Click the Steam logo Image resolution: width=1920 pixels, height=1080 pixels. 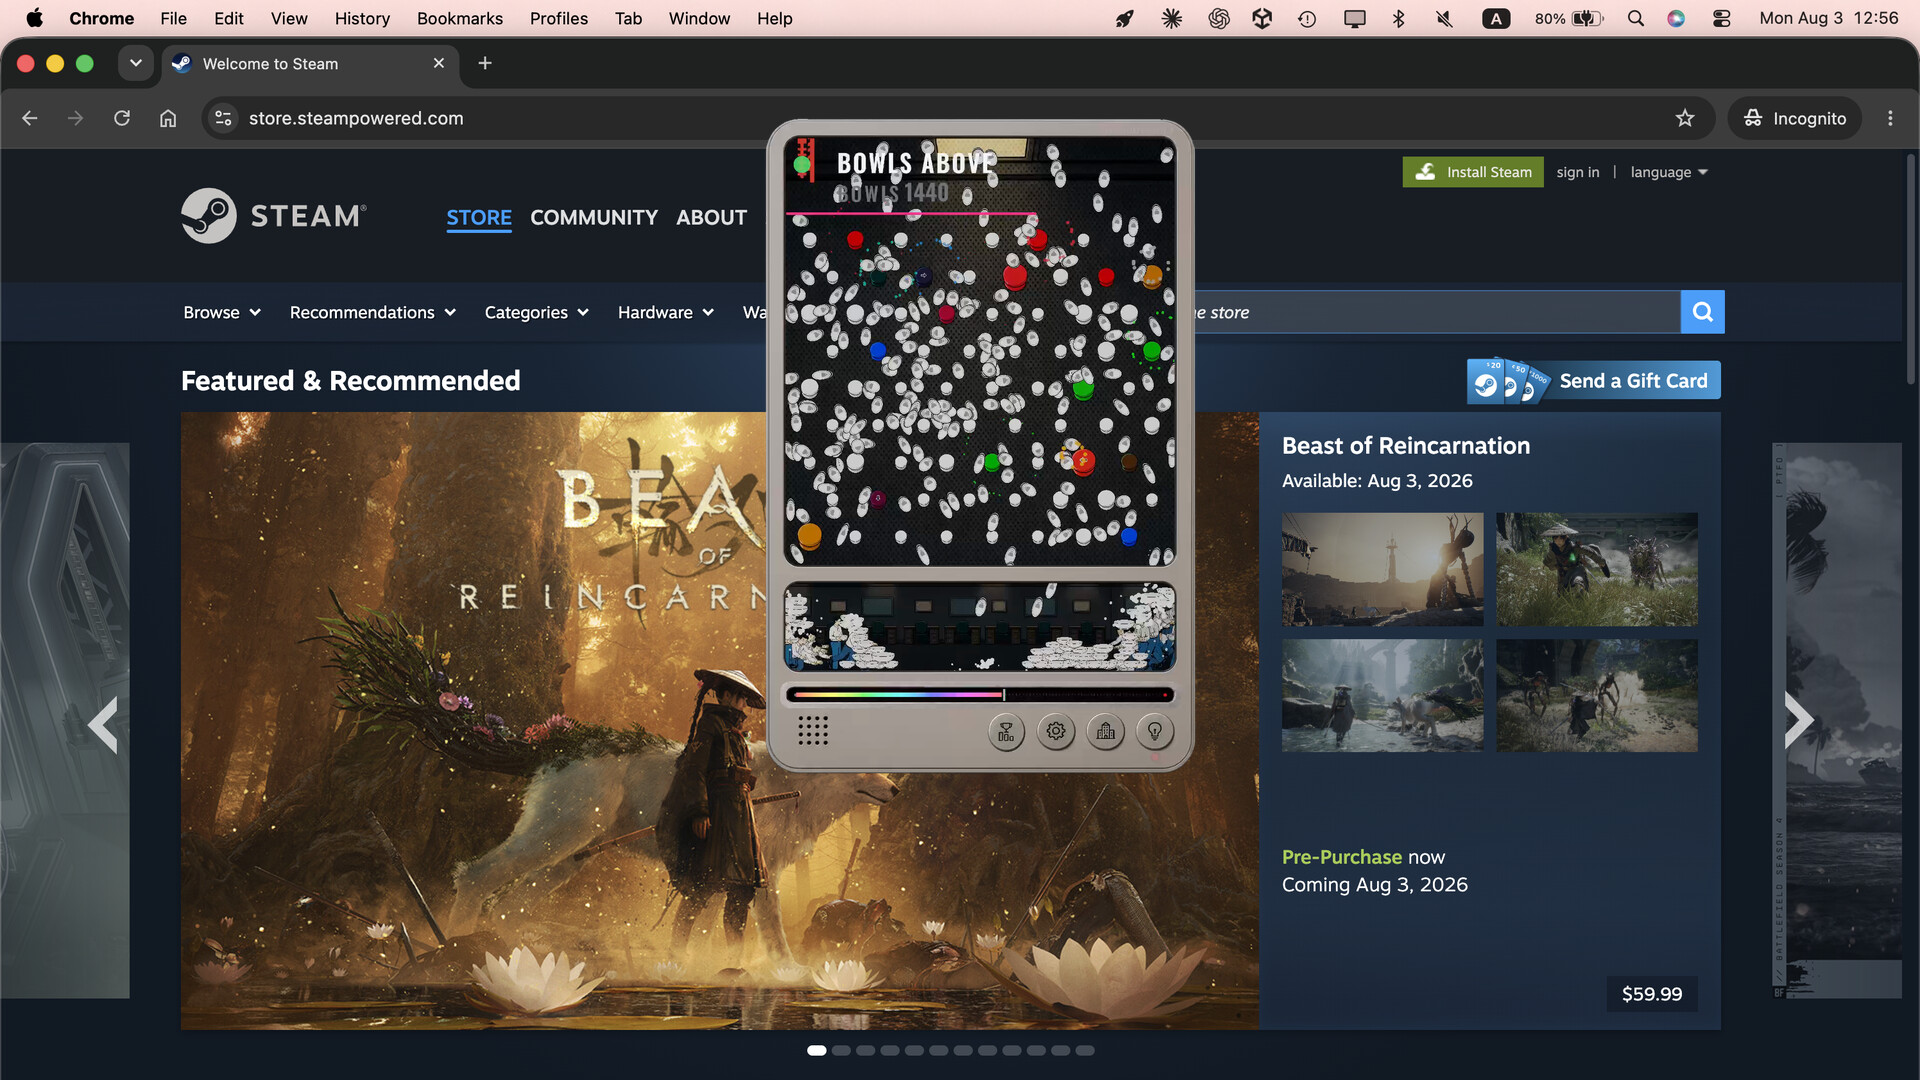[274, 216]
